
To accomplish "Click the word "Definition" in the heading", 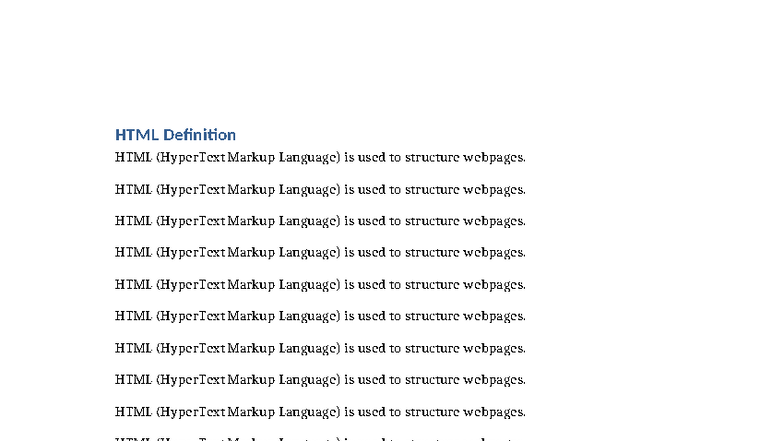I will pyautogui.click(x=199, y=135).
